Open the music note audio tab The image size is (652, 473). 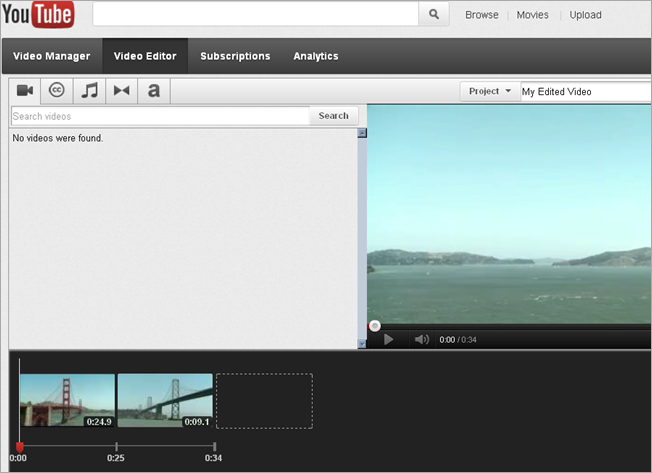(89, 90)
